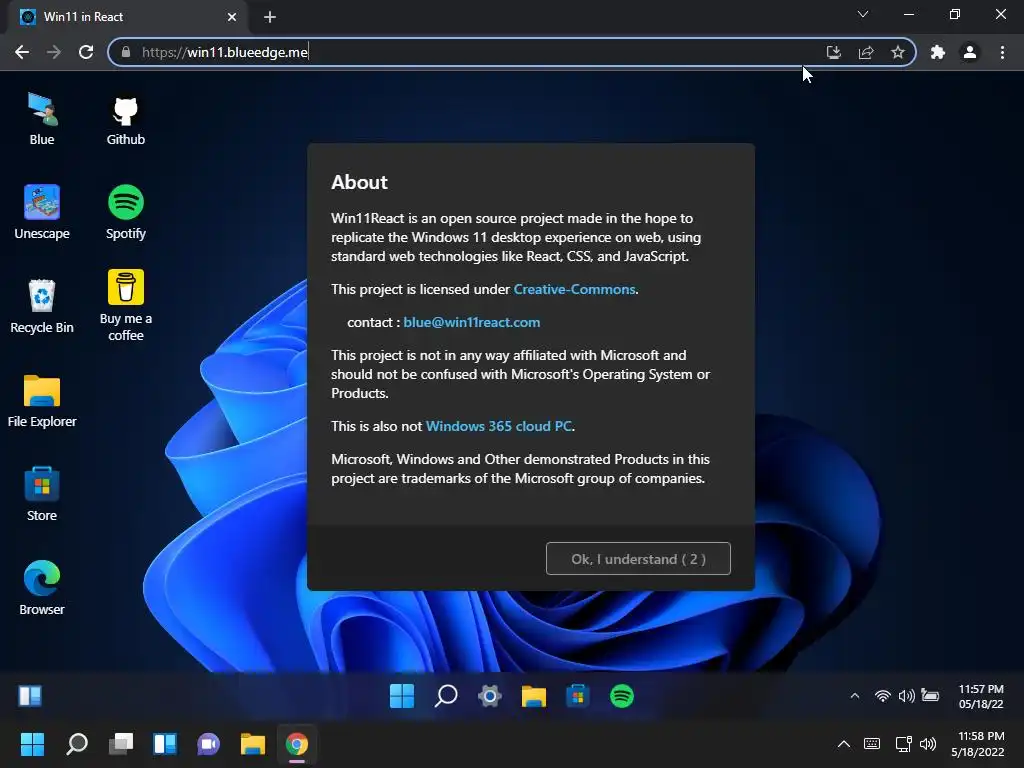
Task: Open touch keyboard icon in host tray
Action: [x=872, y=744]
